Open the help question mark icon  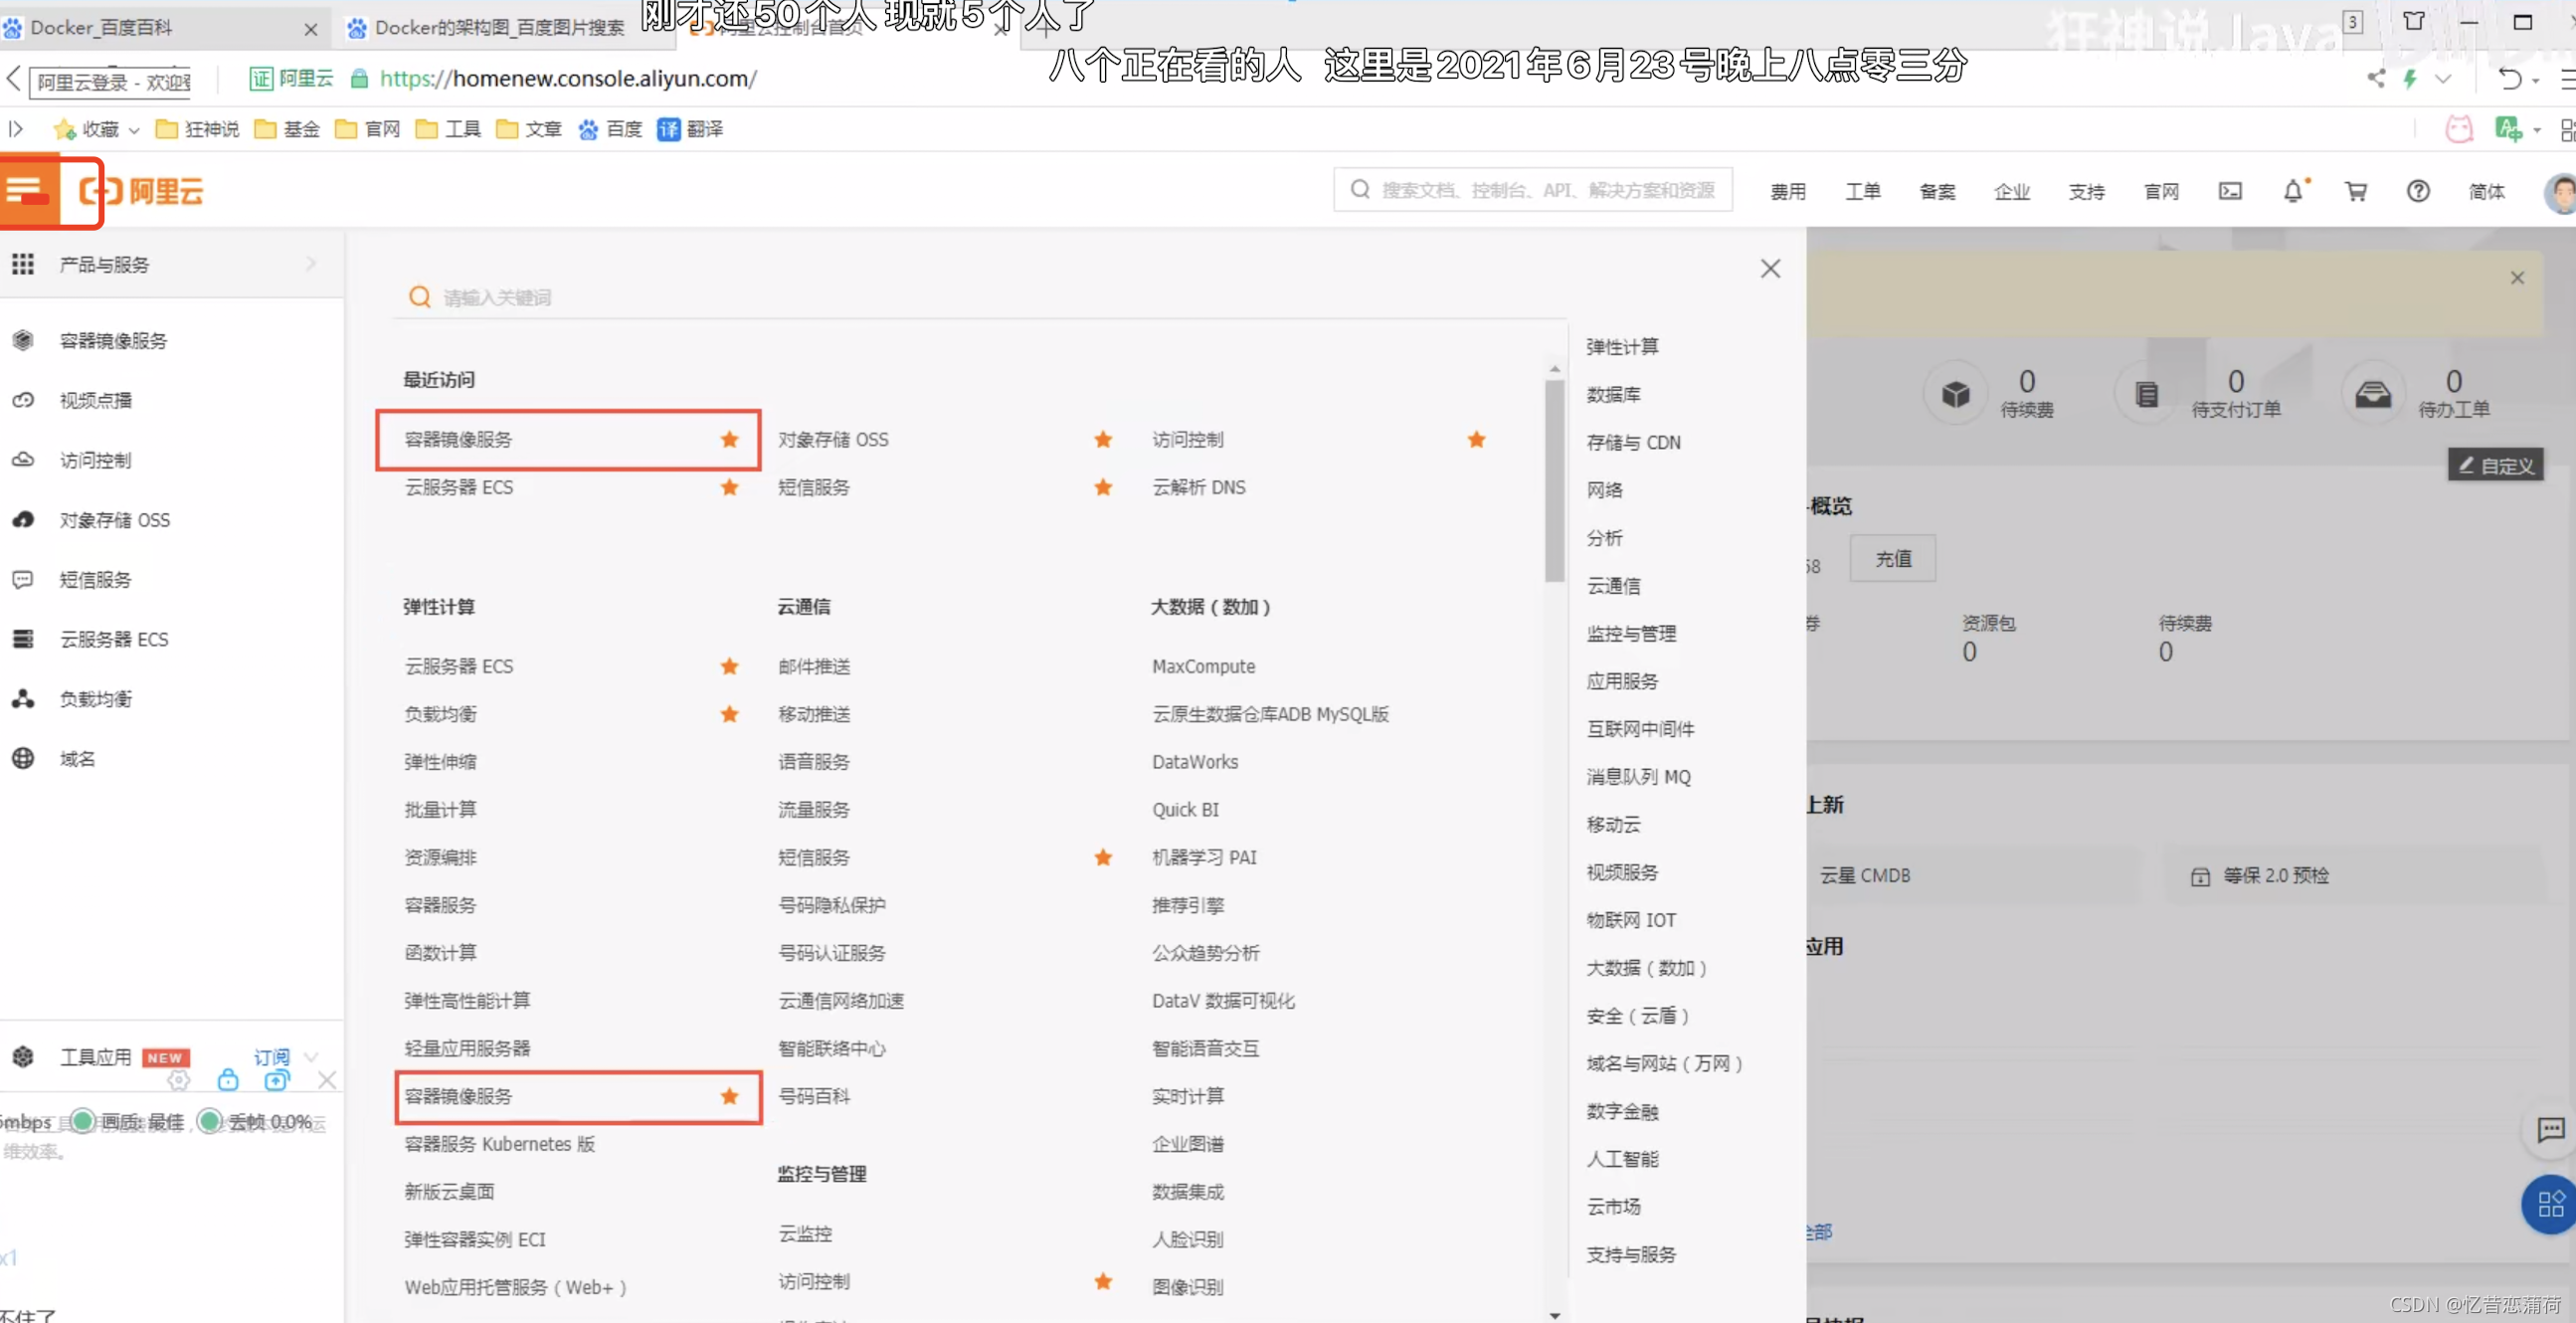pos(2418,191)
